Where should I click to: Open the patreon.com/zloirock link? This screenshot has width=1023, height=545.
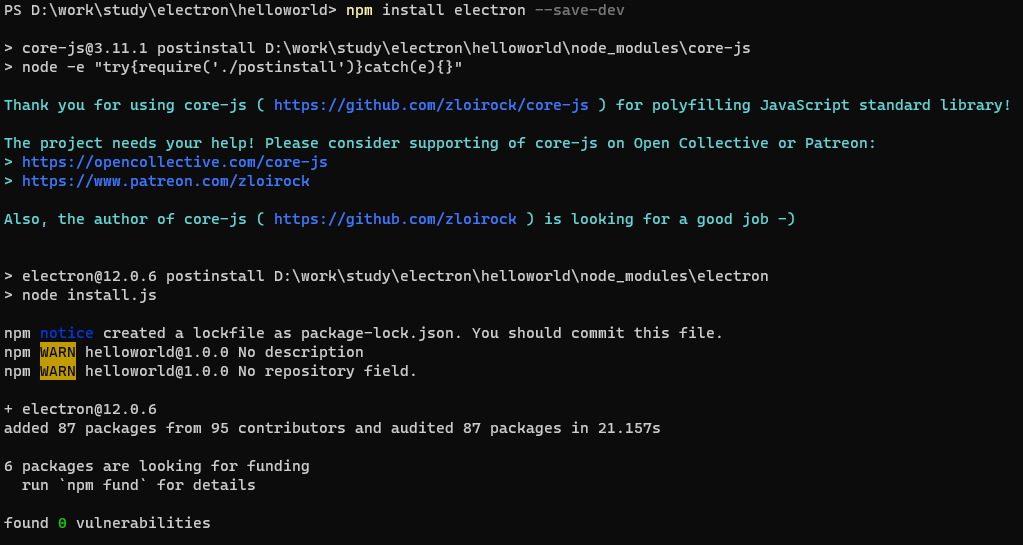[x=166, y=181]
